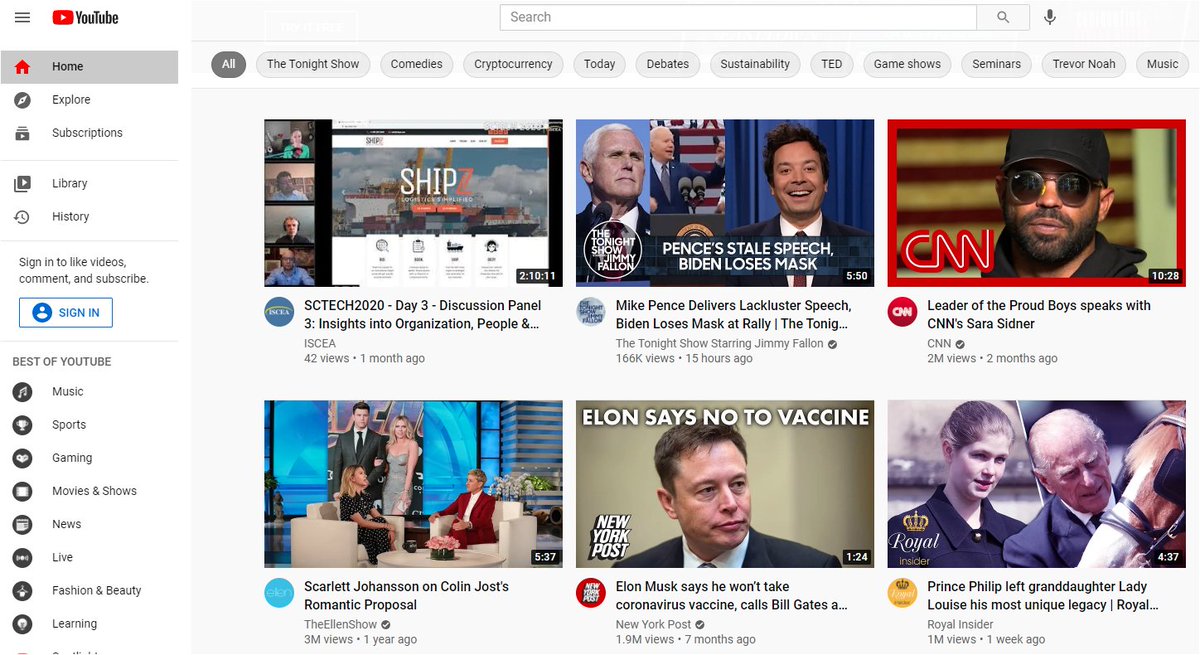Click the search magnifier button
This screenshot has width=1200, height=655.
point(1003,17)
